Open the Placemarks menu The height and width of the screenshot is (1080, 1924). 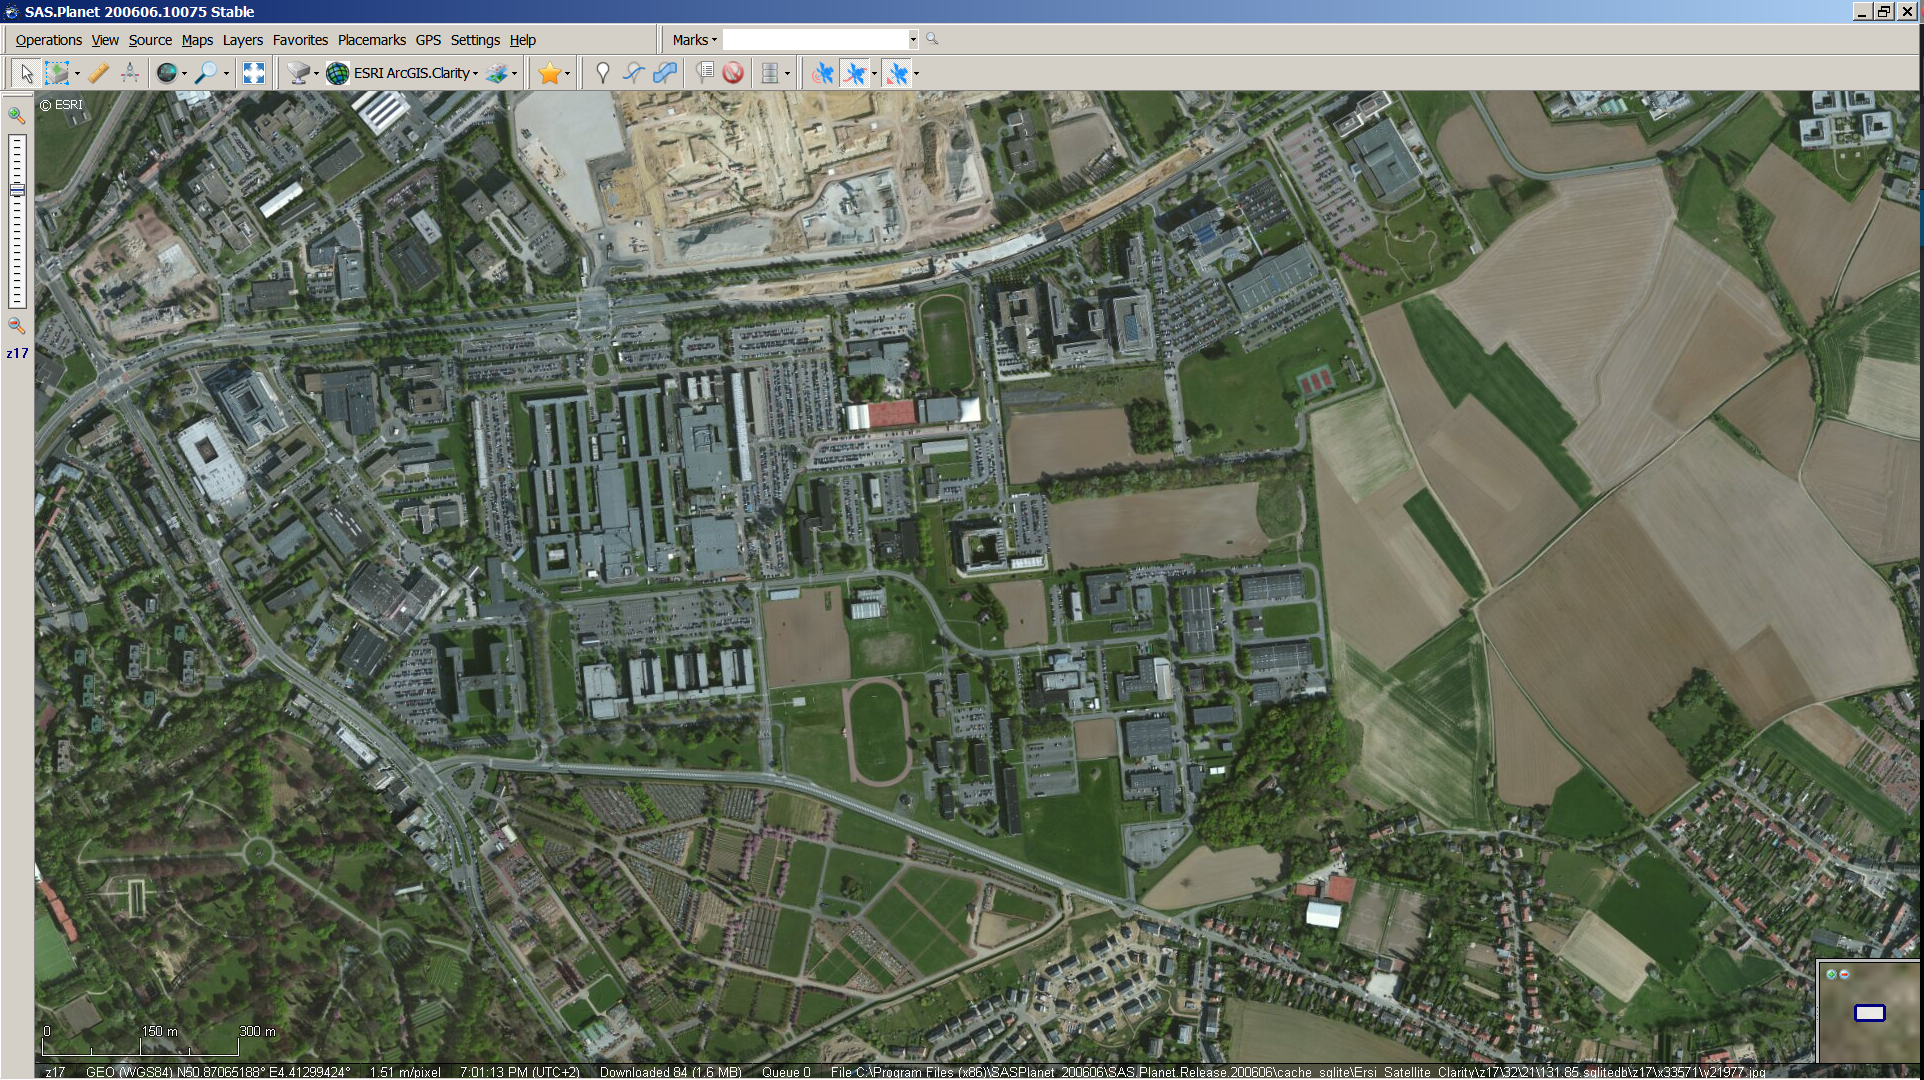point(371,40)
